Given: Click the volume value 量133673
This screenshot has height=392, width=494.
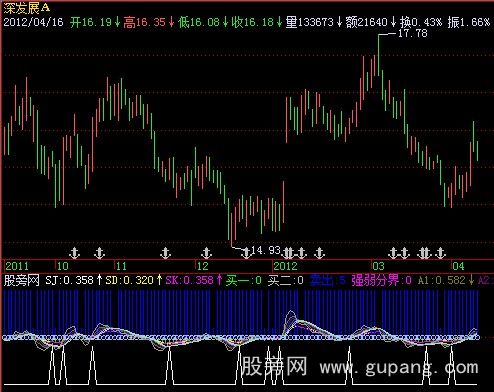Looking at the screenshot, I should point(314,22).
